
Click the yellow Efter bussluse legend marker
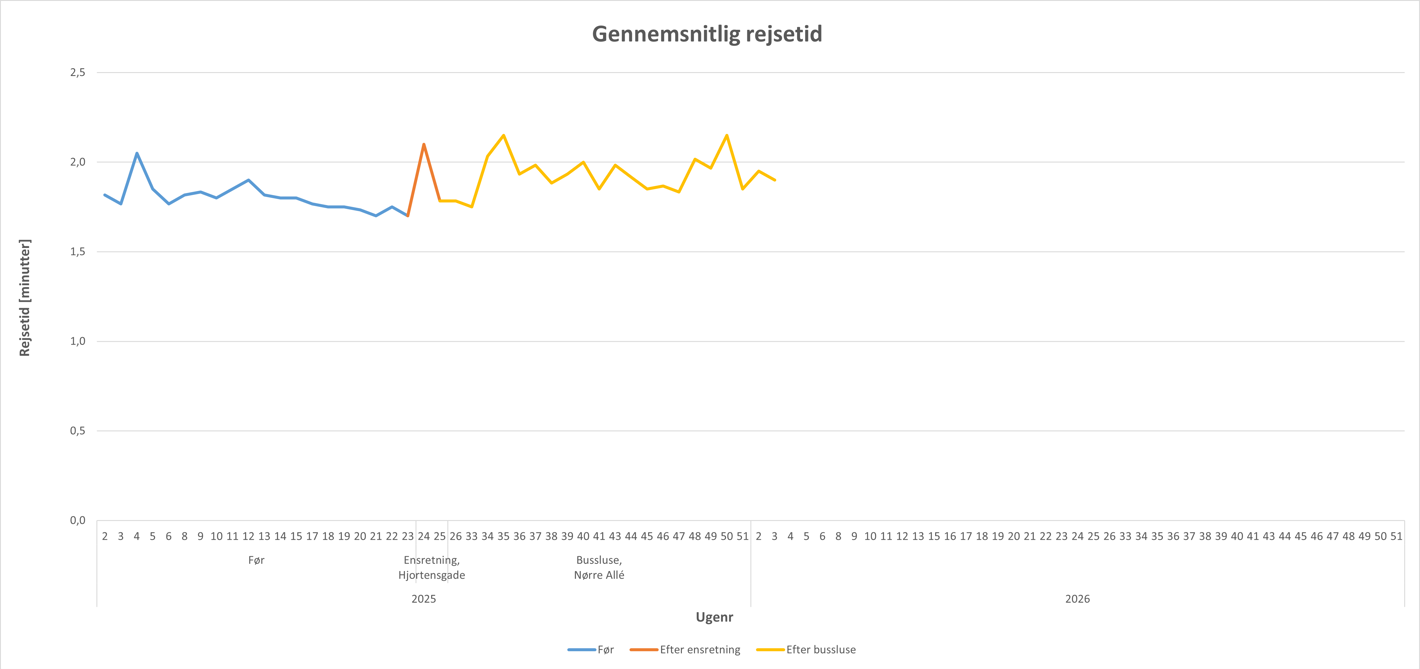point(770,650)
